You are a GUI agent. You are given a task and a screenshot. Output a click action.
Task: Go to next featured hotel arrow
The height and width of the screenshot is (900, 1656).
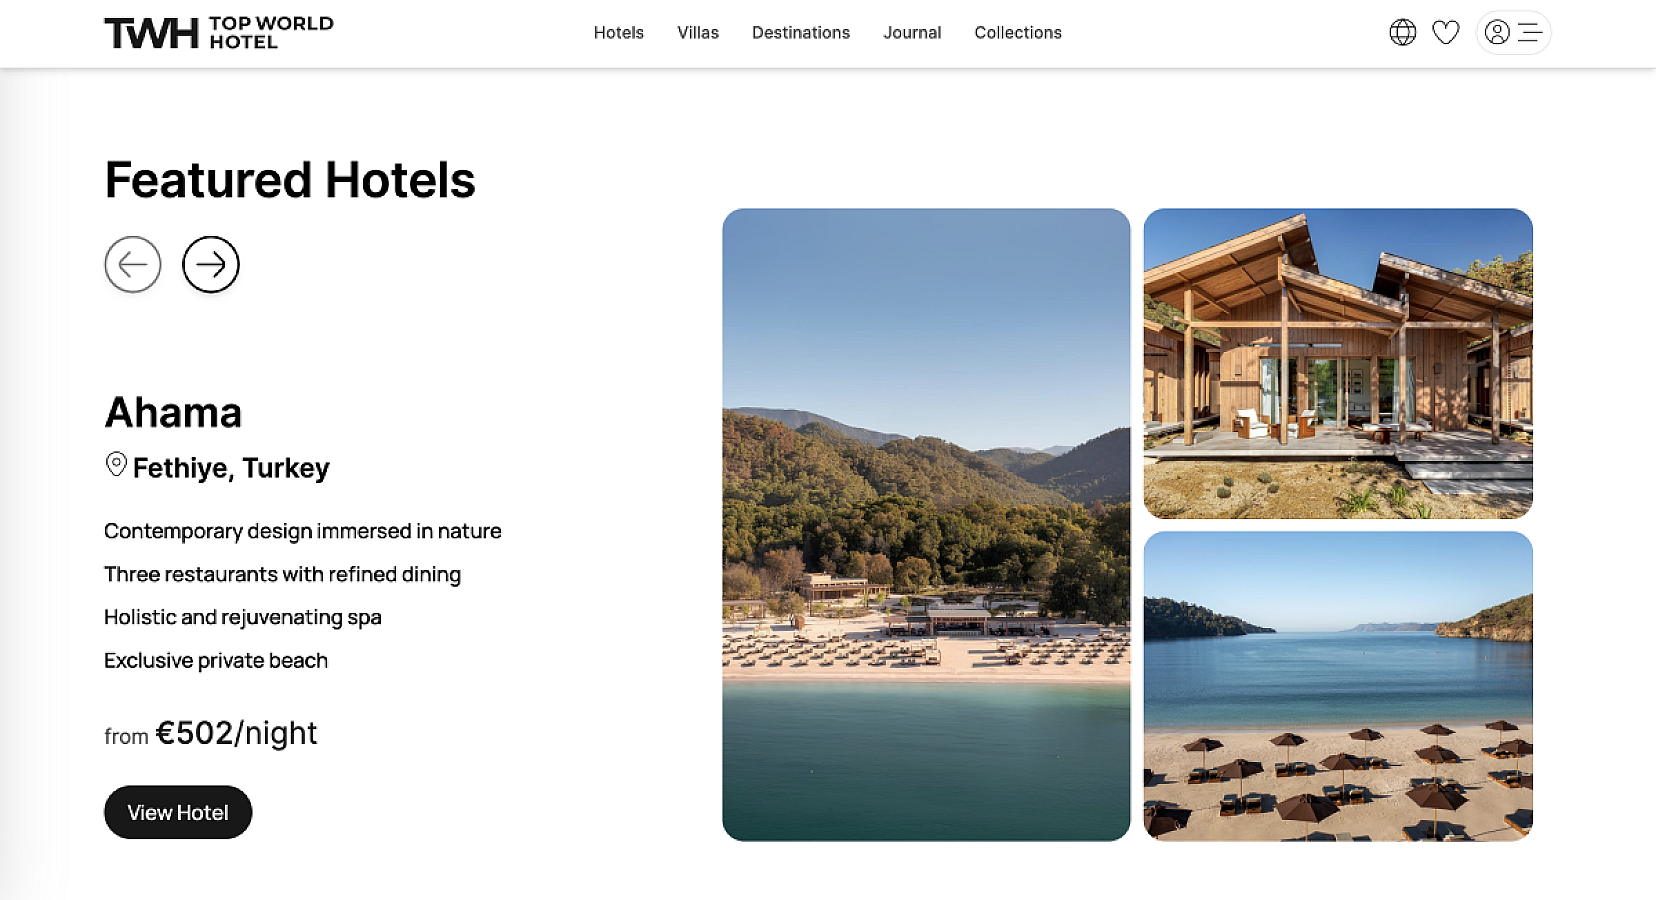pyautogui.click(x=211, y=264)
